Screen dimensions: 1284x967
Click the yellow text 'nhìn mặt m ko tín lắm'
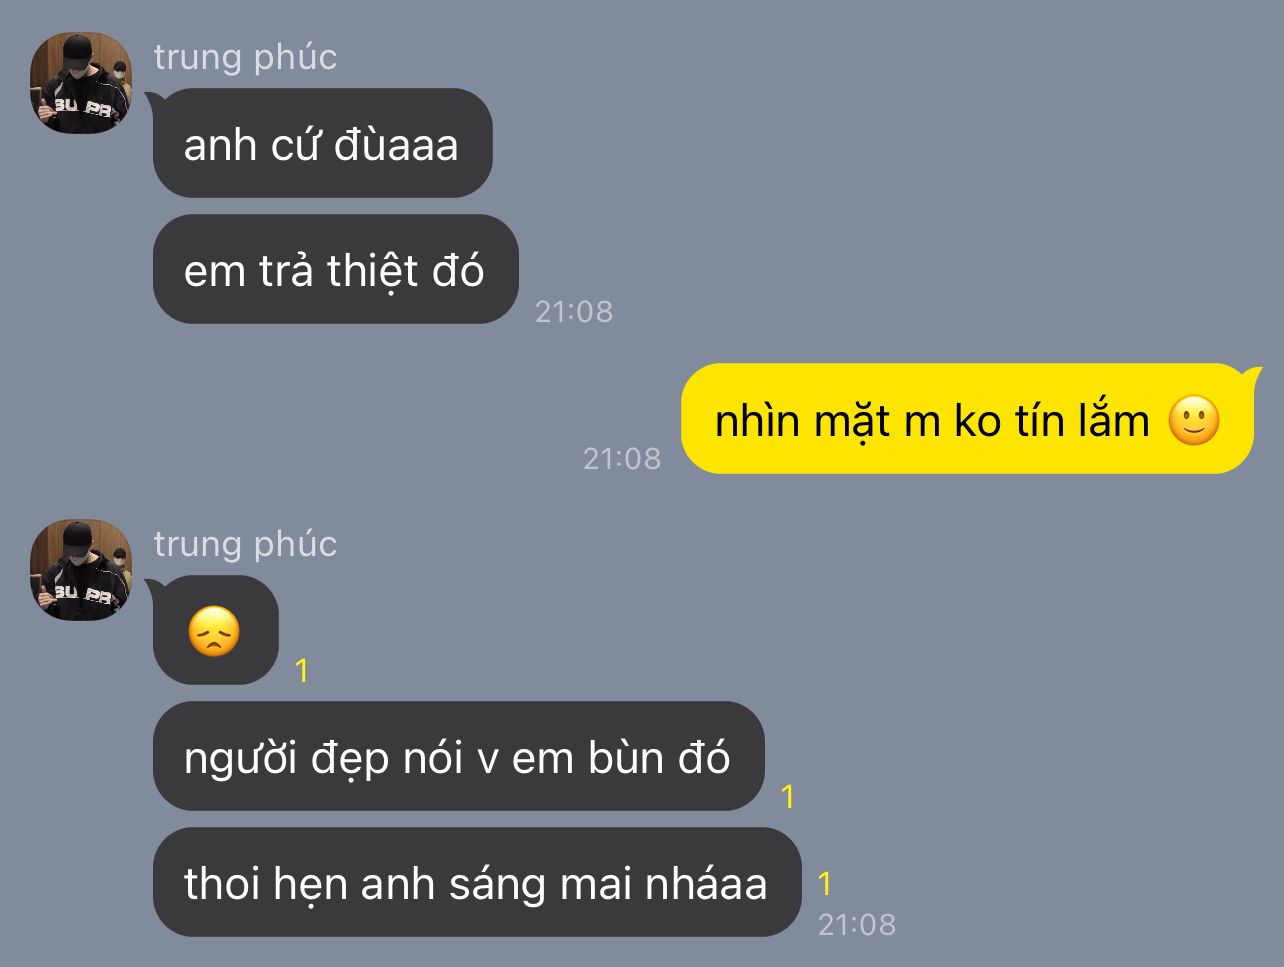coord(932,421)
